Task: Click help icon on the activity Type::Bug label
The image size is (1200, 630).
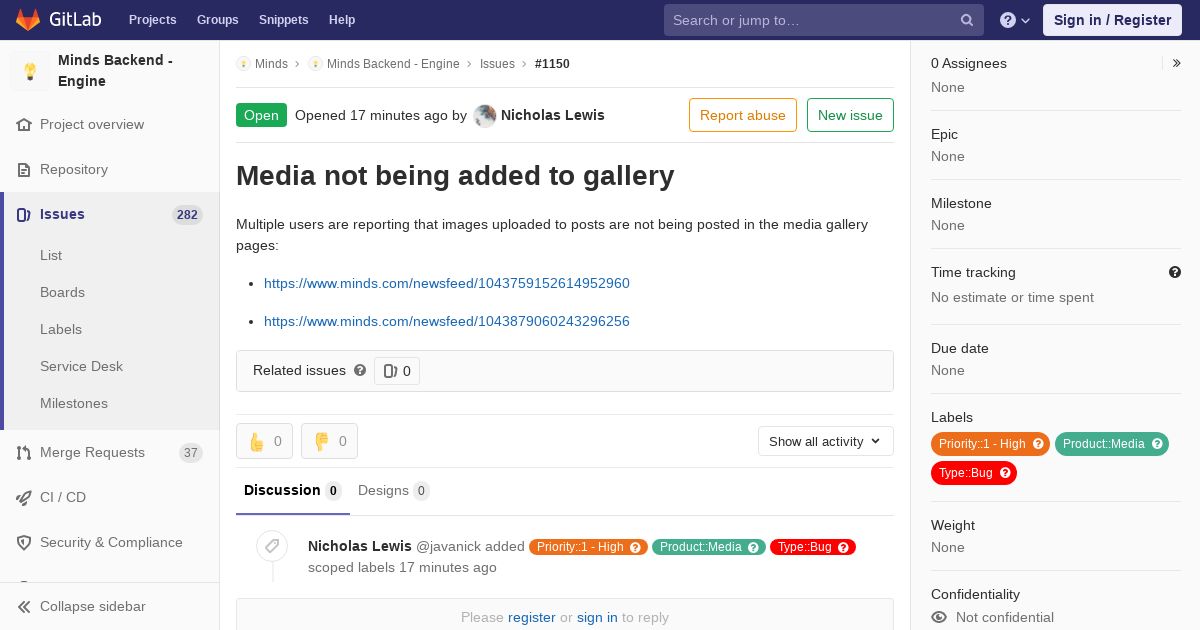Action: click(844, 547)
